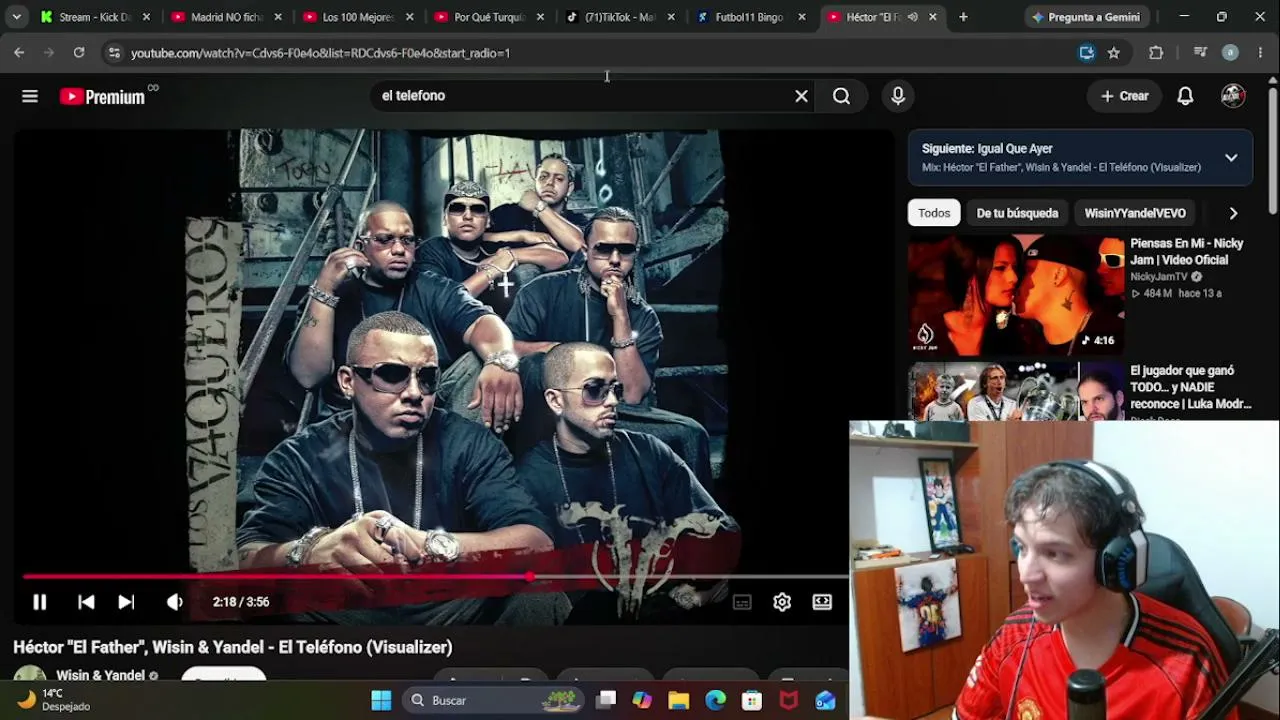Viewport: 1280px width, 720px height.
Task: Open 'Piensas En Mi' video thumbnail
Action: coord(1016,295)
